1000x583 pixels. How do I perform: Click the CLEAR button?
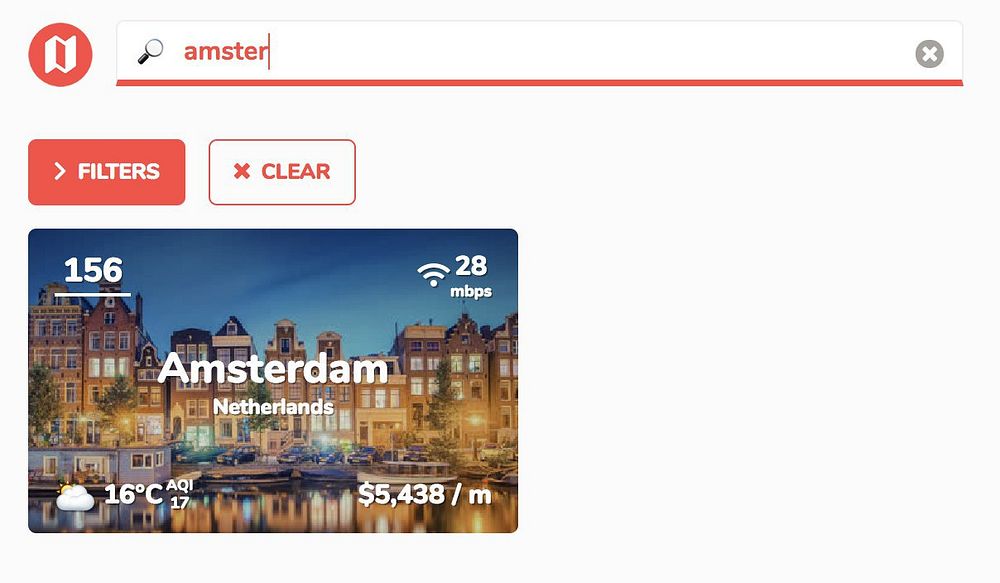tap(282, 172)
